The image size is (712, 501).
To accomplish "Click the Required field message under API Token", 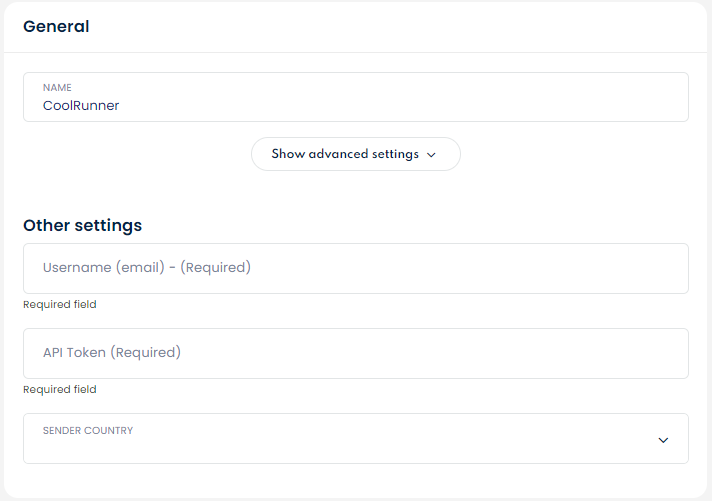I will point(60,390).
